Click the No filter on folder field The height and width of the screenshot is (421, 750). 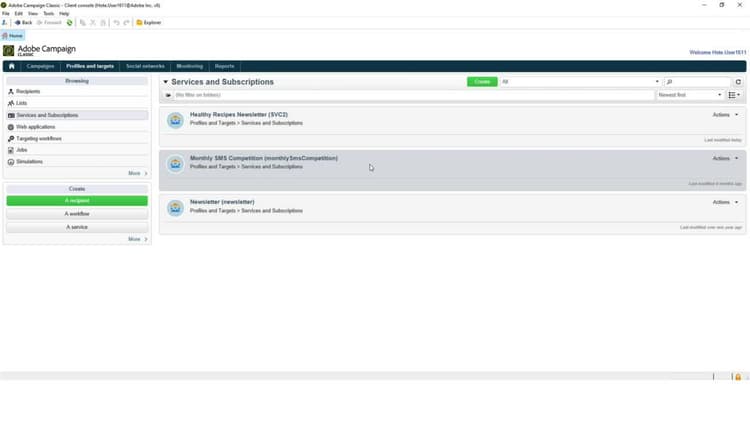413,95
